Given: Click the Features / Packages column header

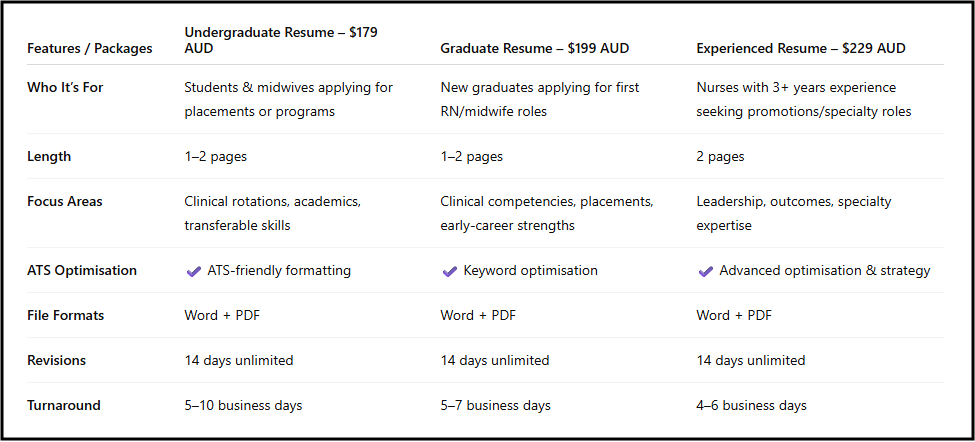Looking at the screenshot, I should tap(90, 48).
